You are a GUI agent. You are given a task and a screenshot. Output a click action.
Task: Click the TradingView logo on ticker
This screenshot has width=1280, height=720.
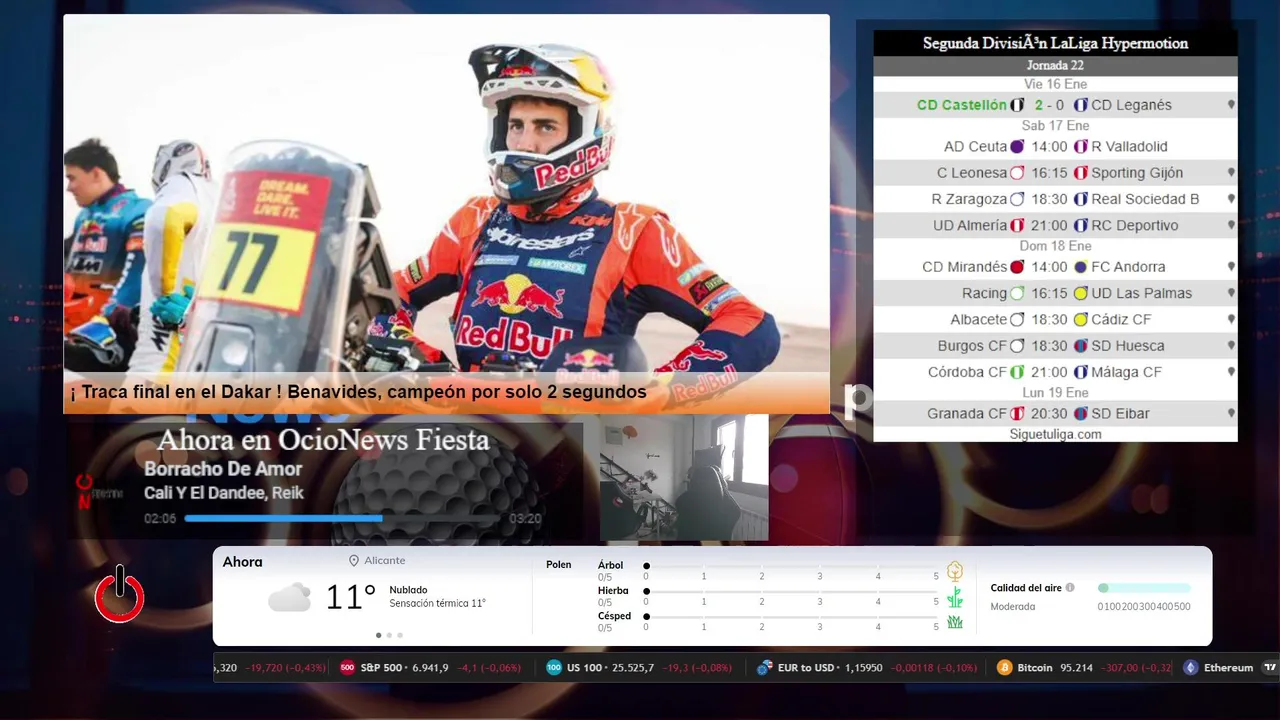tap(1270, 667)
